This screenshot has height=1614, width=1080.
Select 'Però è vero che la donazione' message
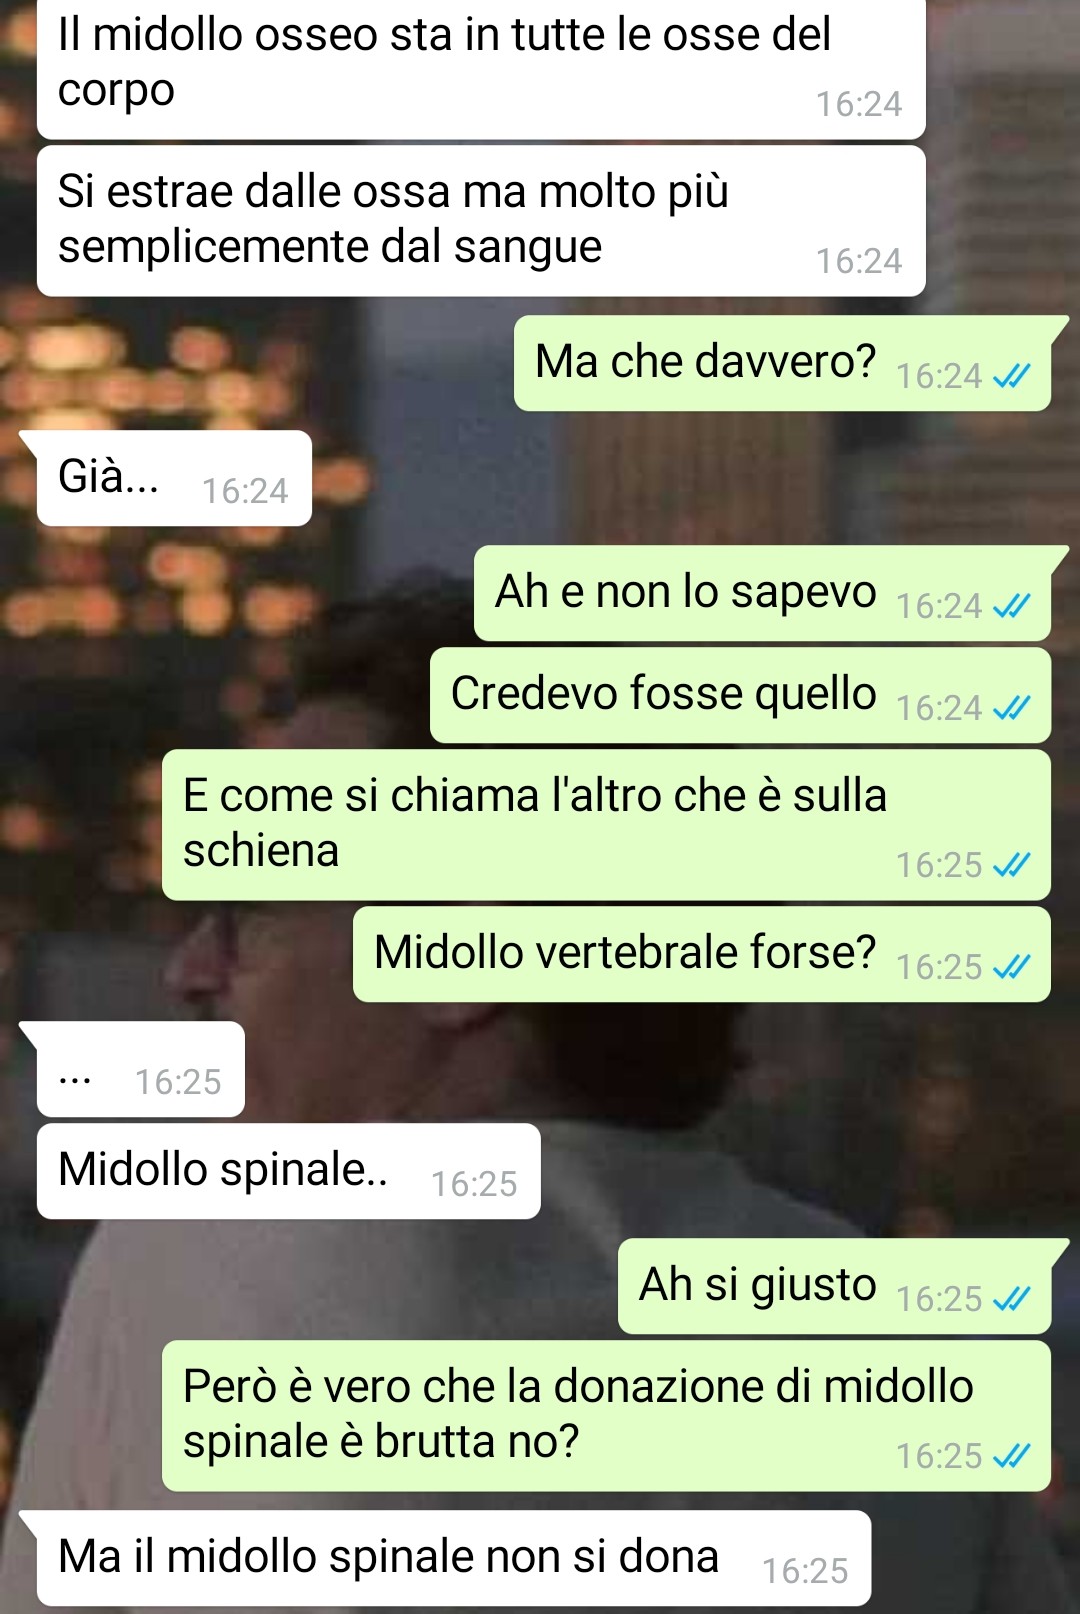[x=606, y=1416]
